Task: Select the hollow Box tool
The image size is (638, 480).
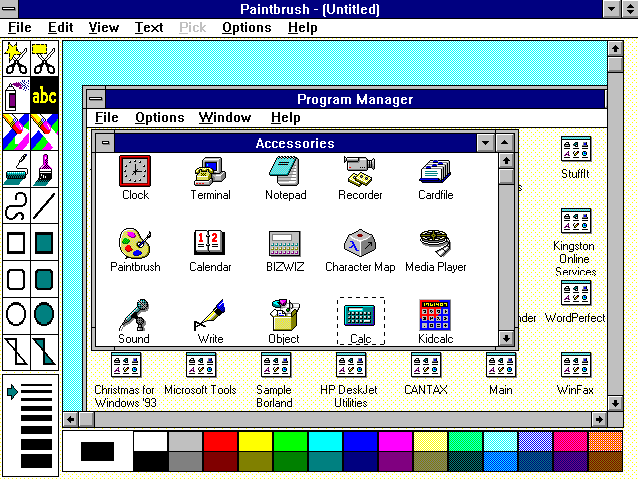Action: click(16, 242)
